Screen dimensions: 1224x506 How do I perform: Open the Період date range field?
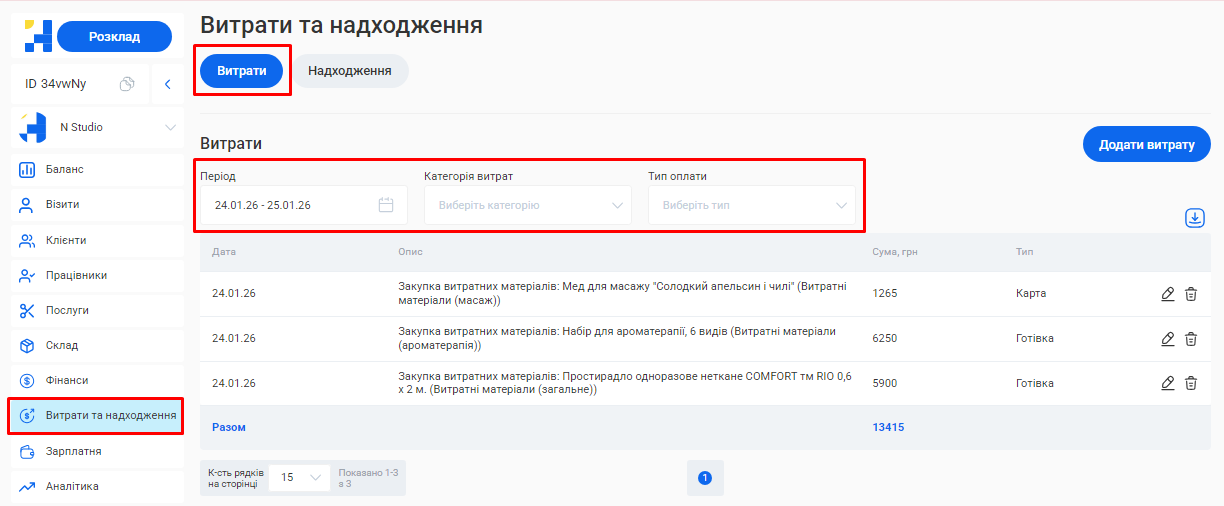click(x=304, y=205)
